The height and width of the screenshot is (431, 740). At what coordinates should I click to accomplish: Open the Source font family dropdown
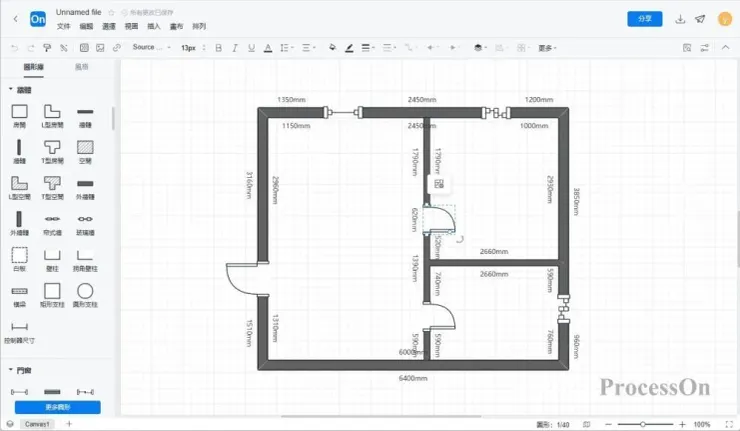tap(151, 47)
